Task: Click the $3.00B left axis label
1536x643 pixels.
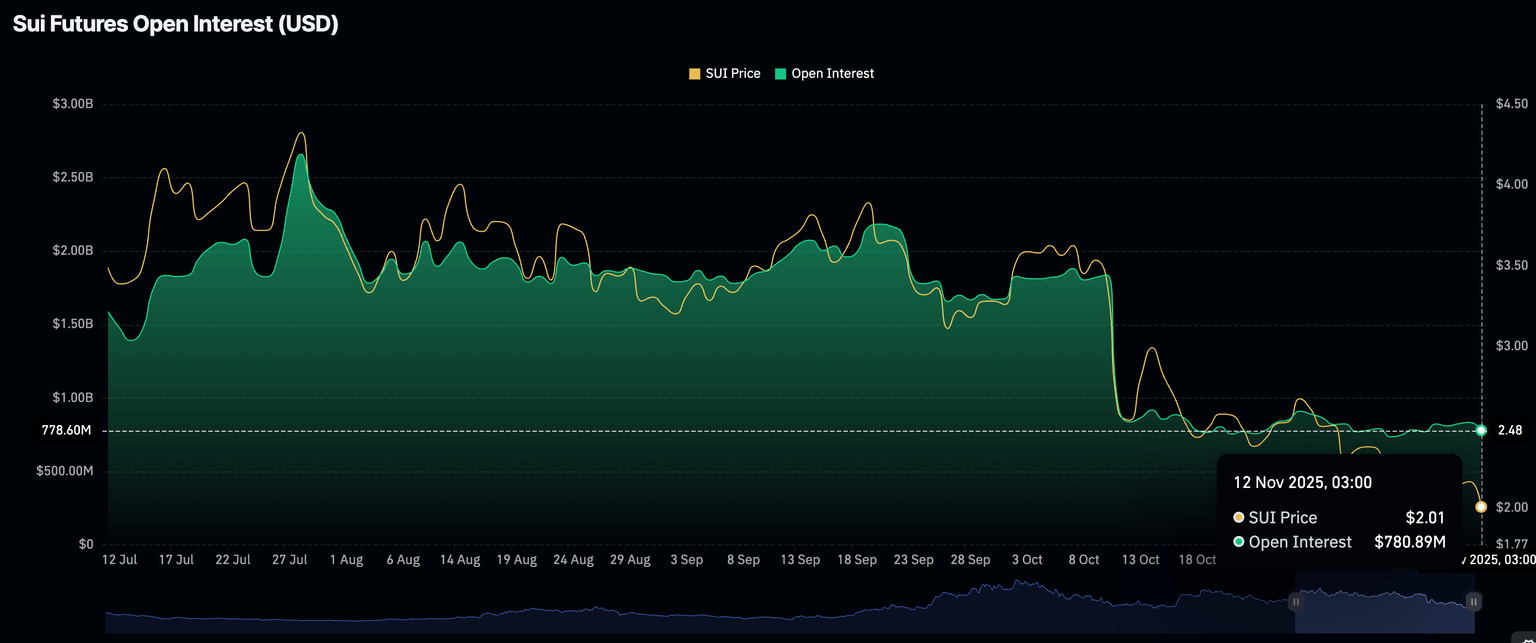Action: pyautogui.click(x=73, y=104)
